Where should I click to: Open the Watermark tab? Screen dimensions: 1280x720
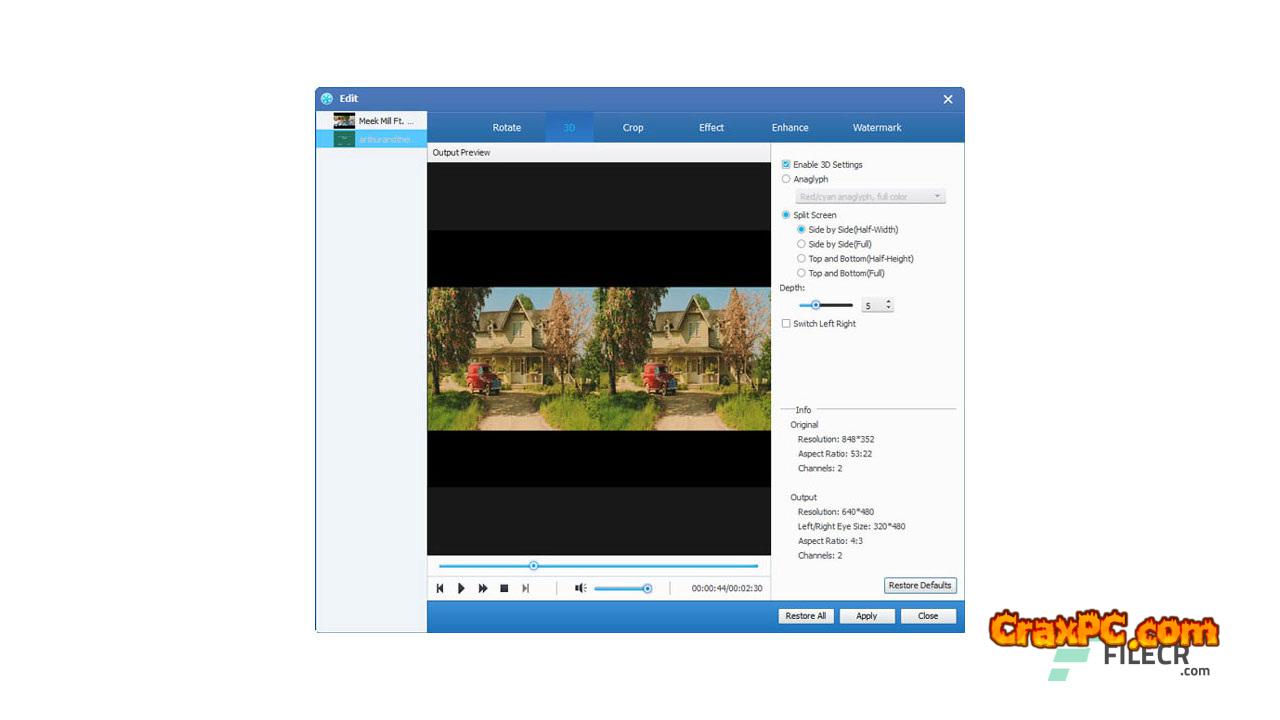877,128
